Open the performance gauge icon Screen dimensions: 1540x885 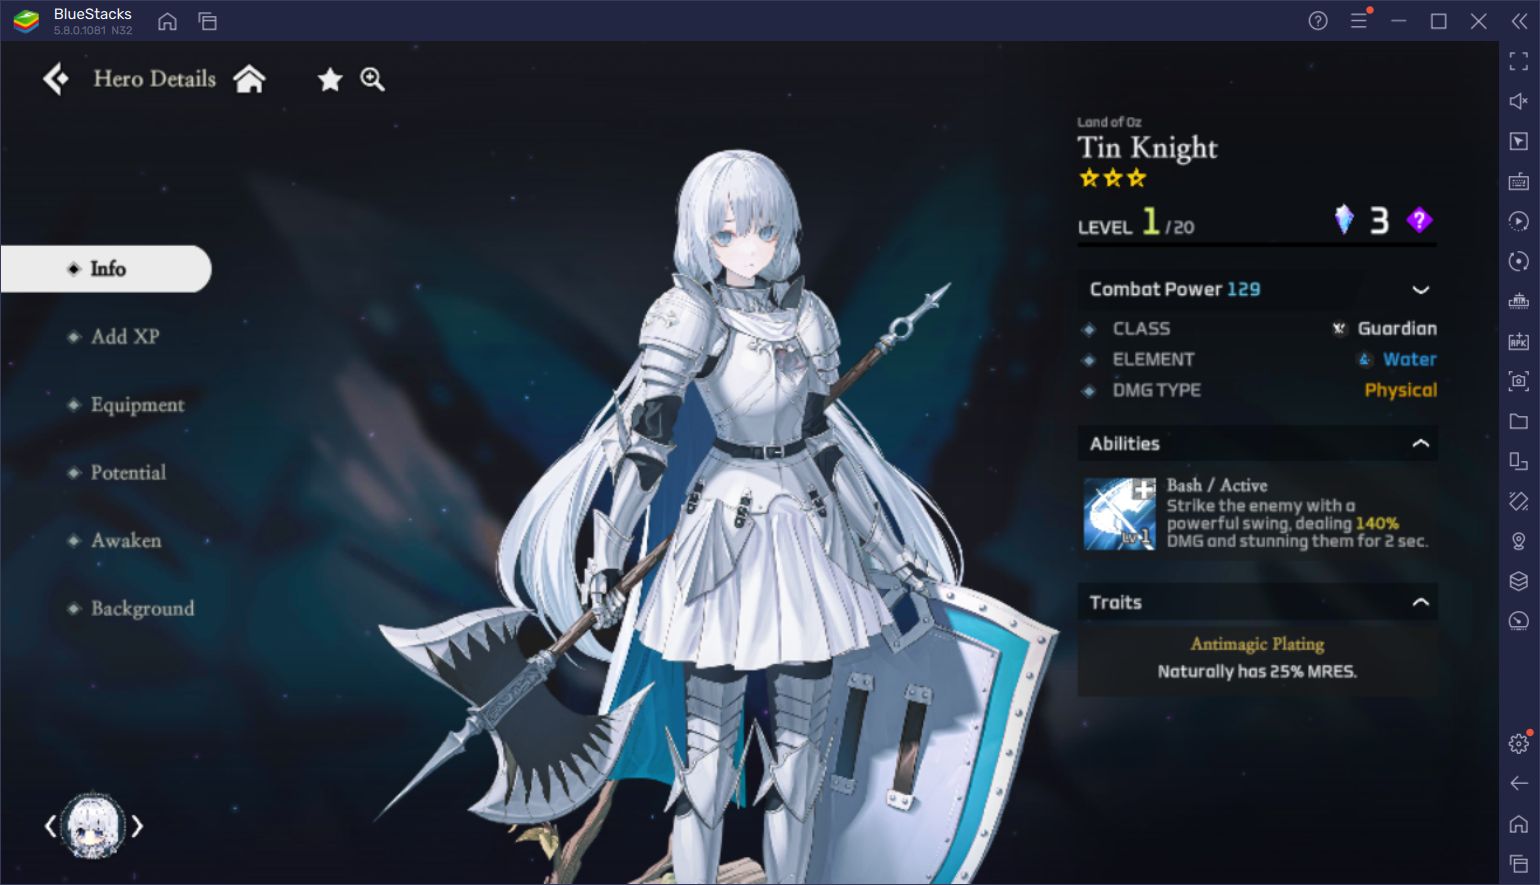click(x=1519, y=621)
